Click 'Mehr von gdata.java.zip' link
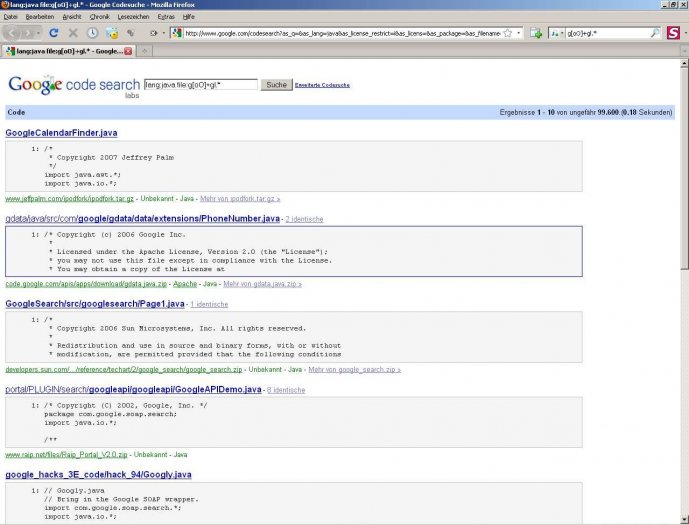This screenshot has width=689, height=525. coord(262,284)
